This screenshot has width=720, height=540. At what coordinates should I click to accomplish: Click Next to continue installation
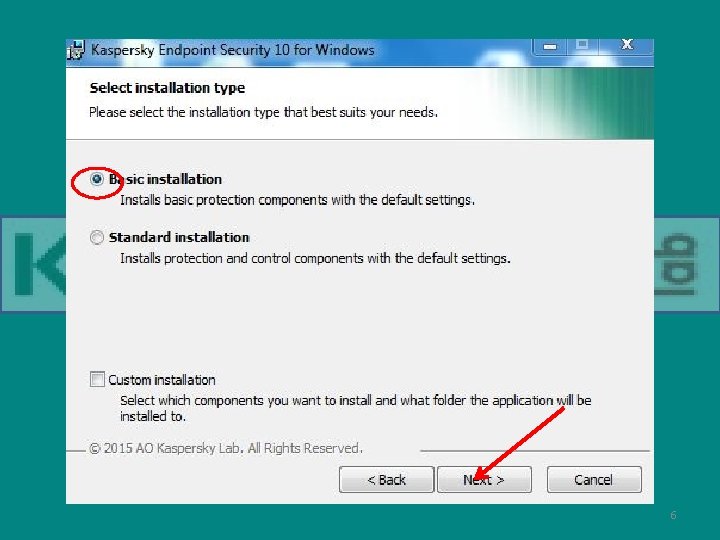pos(484,480)
